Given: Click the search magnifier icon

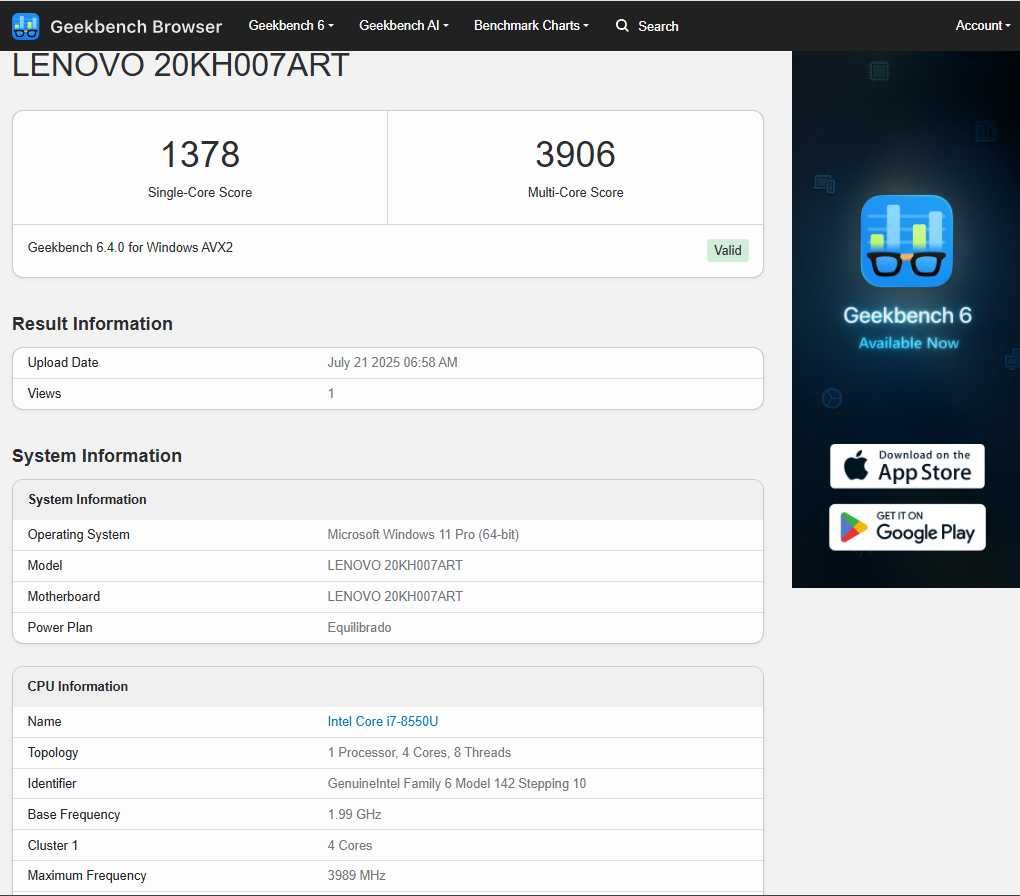Looking at the screenshot, I should [x=622, y=25].
